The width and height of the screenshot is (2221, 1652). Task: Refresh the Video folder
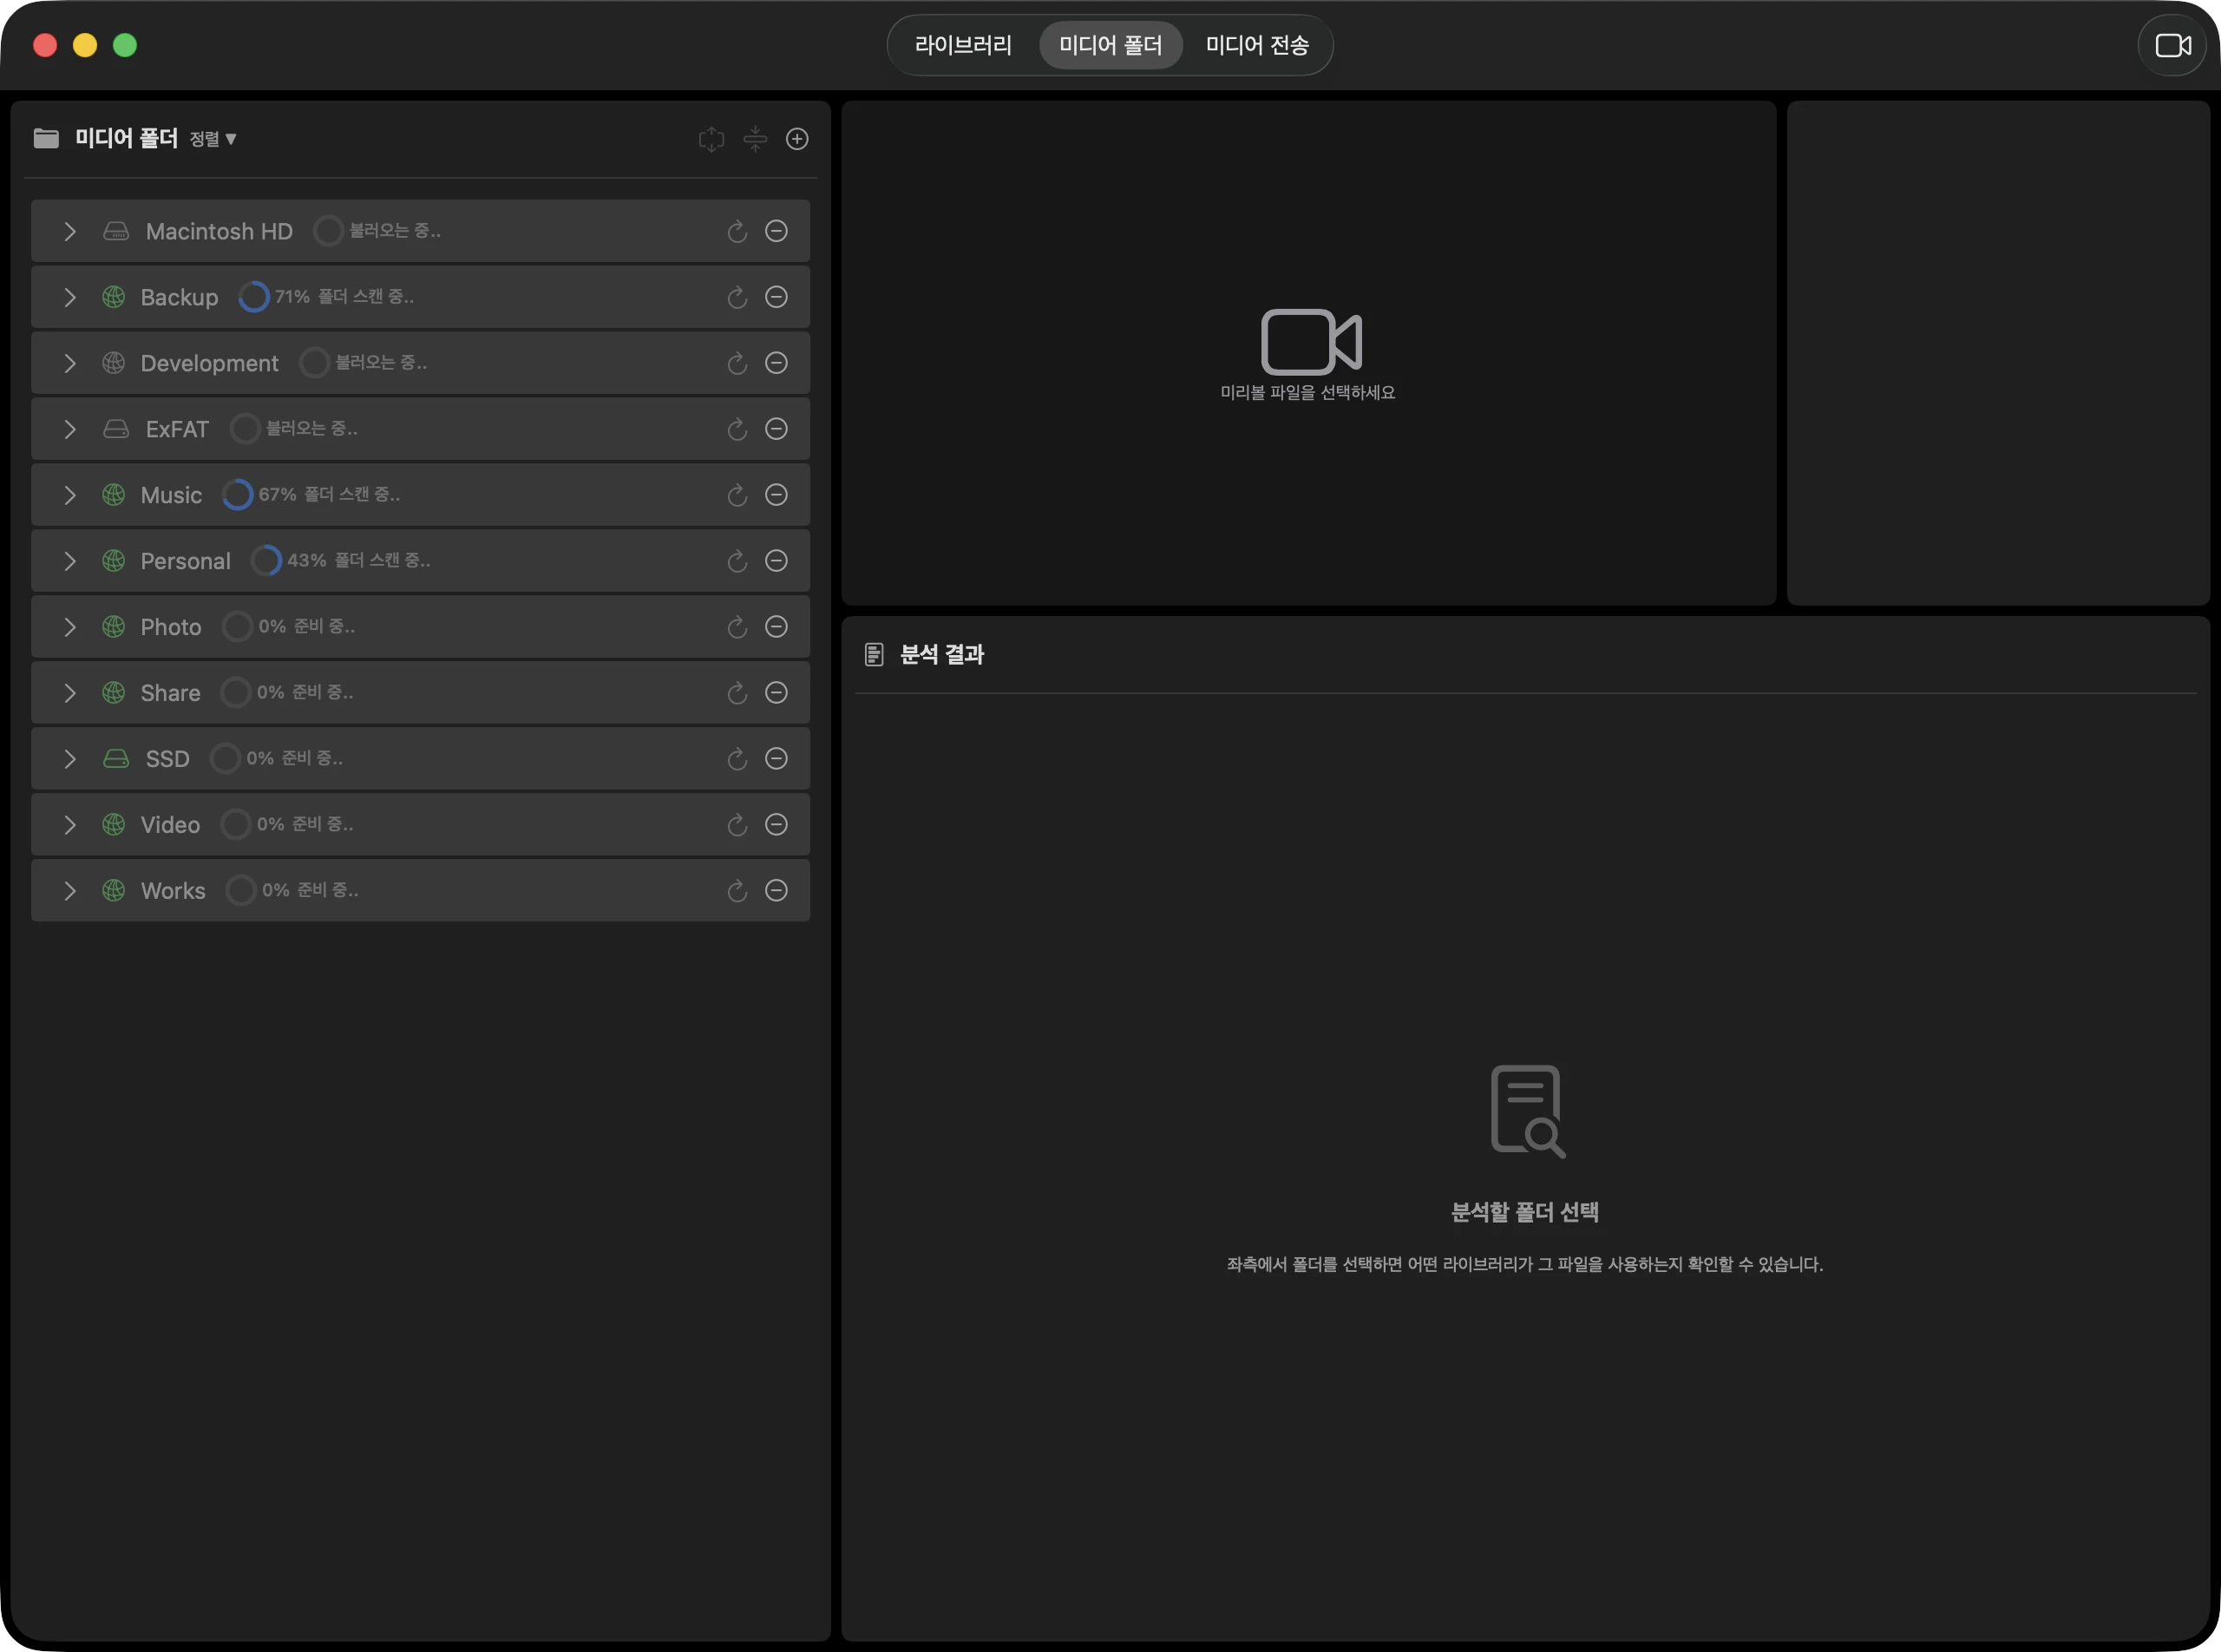[737, 825]
